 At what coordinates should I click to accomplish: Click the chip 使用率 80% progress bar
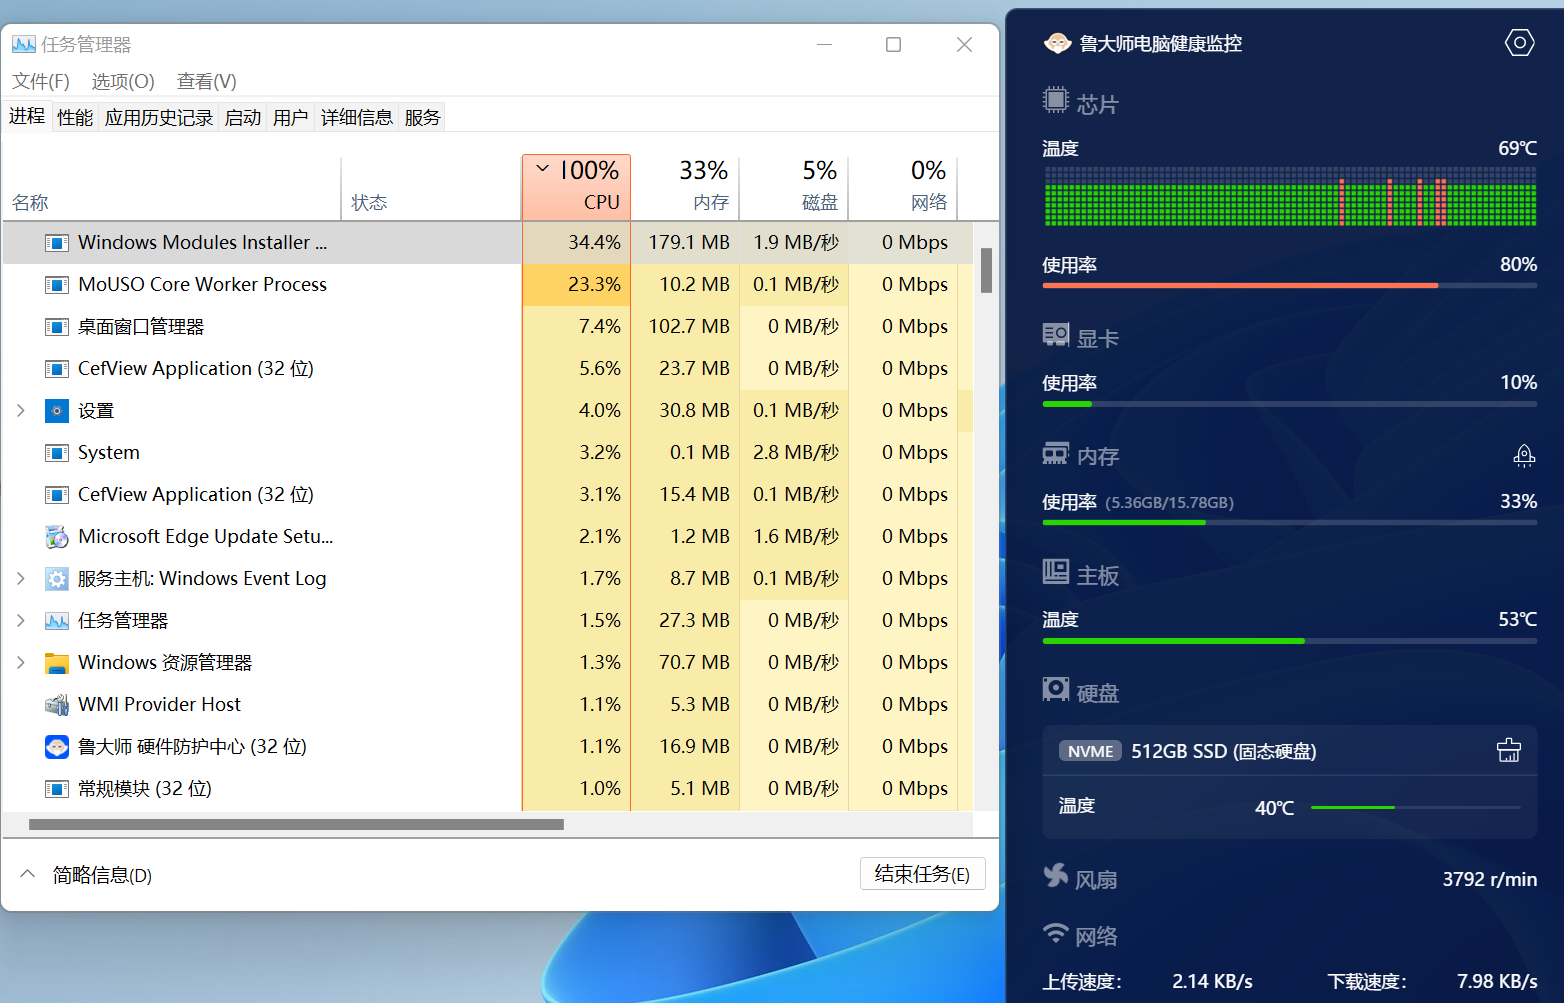(x=1290, y=285)
